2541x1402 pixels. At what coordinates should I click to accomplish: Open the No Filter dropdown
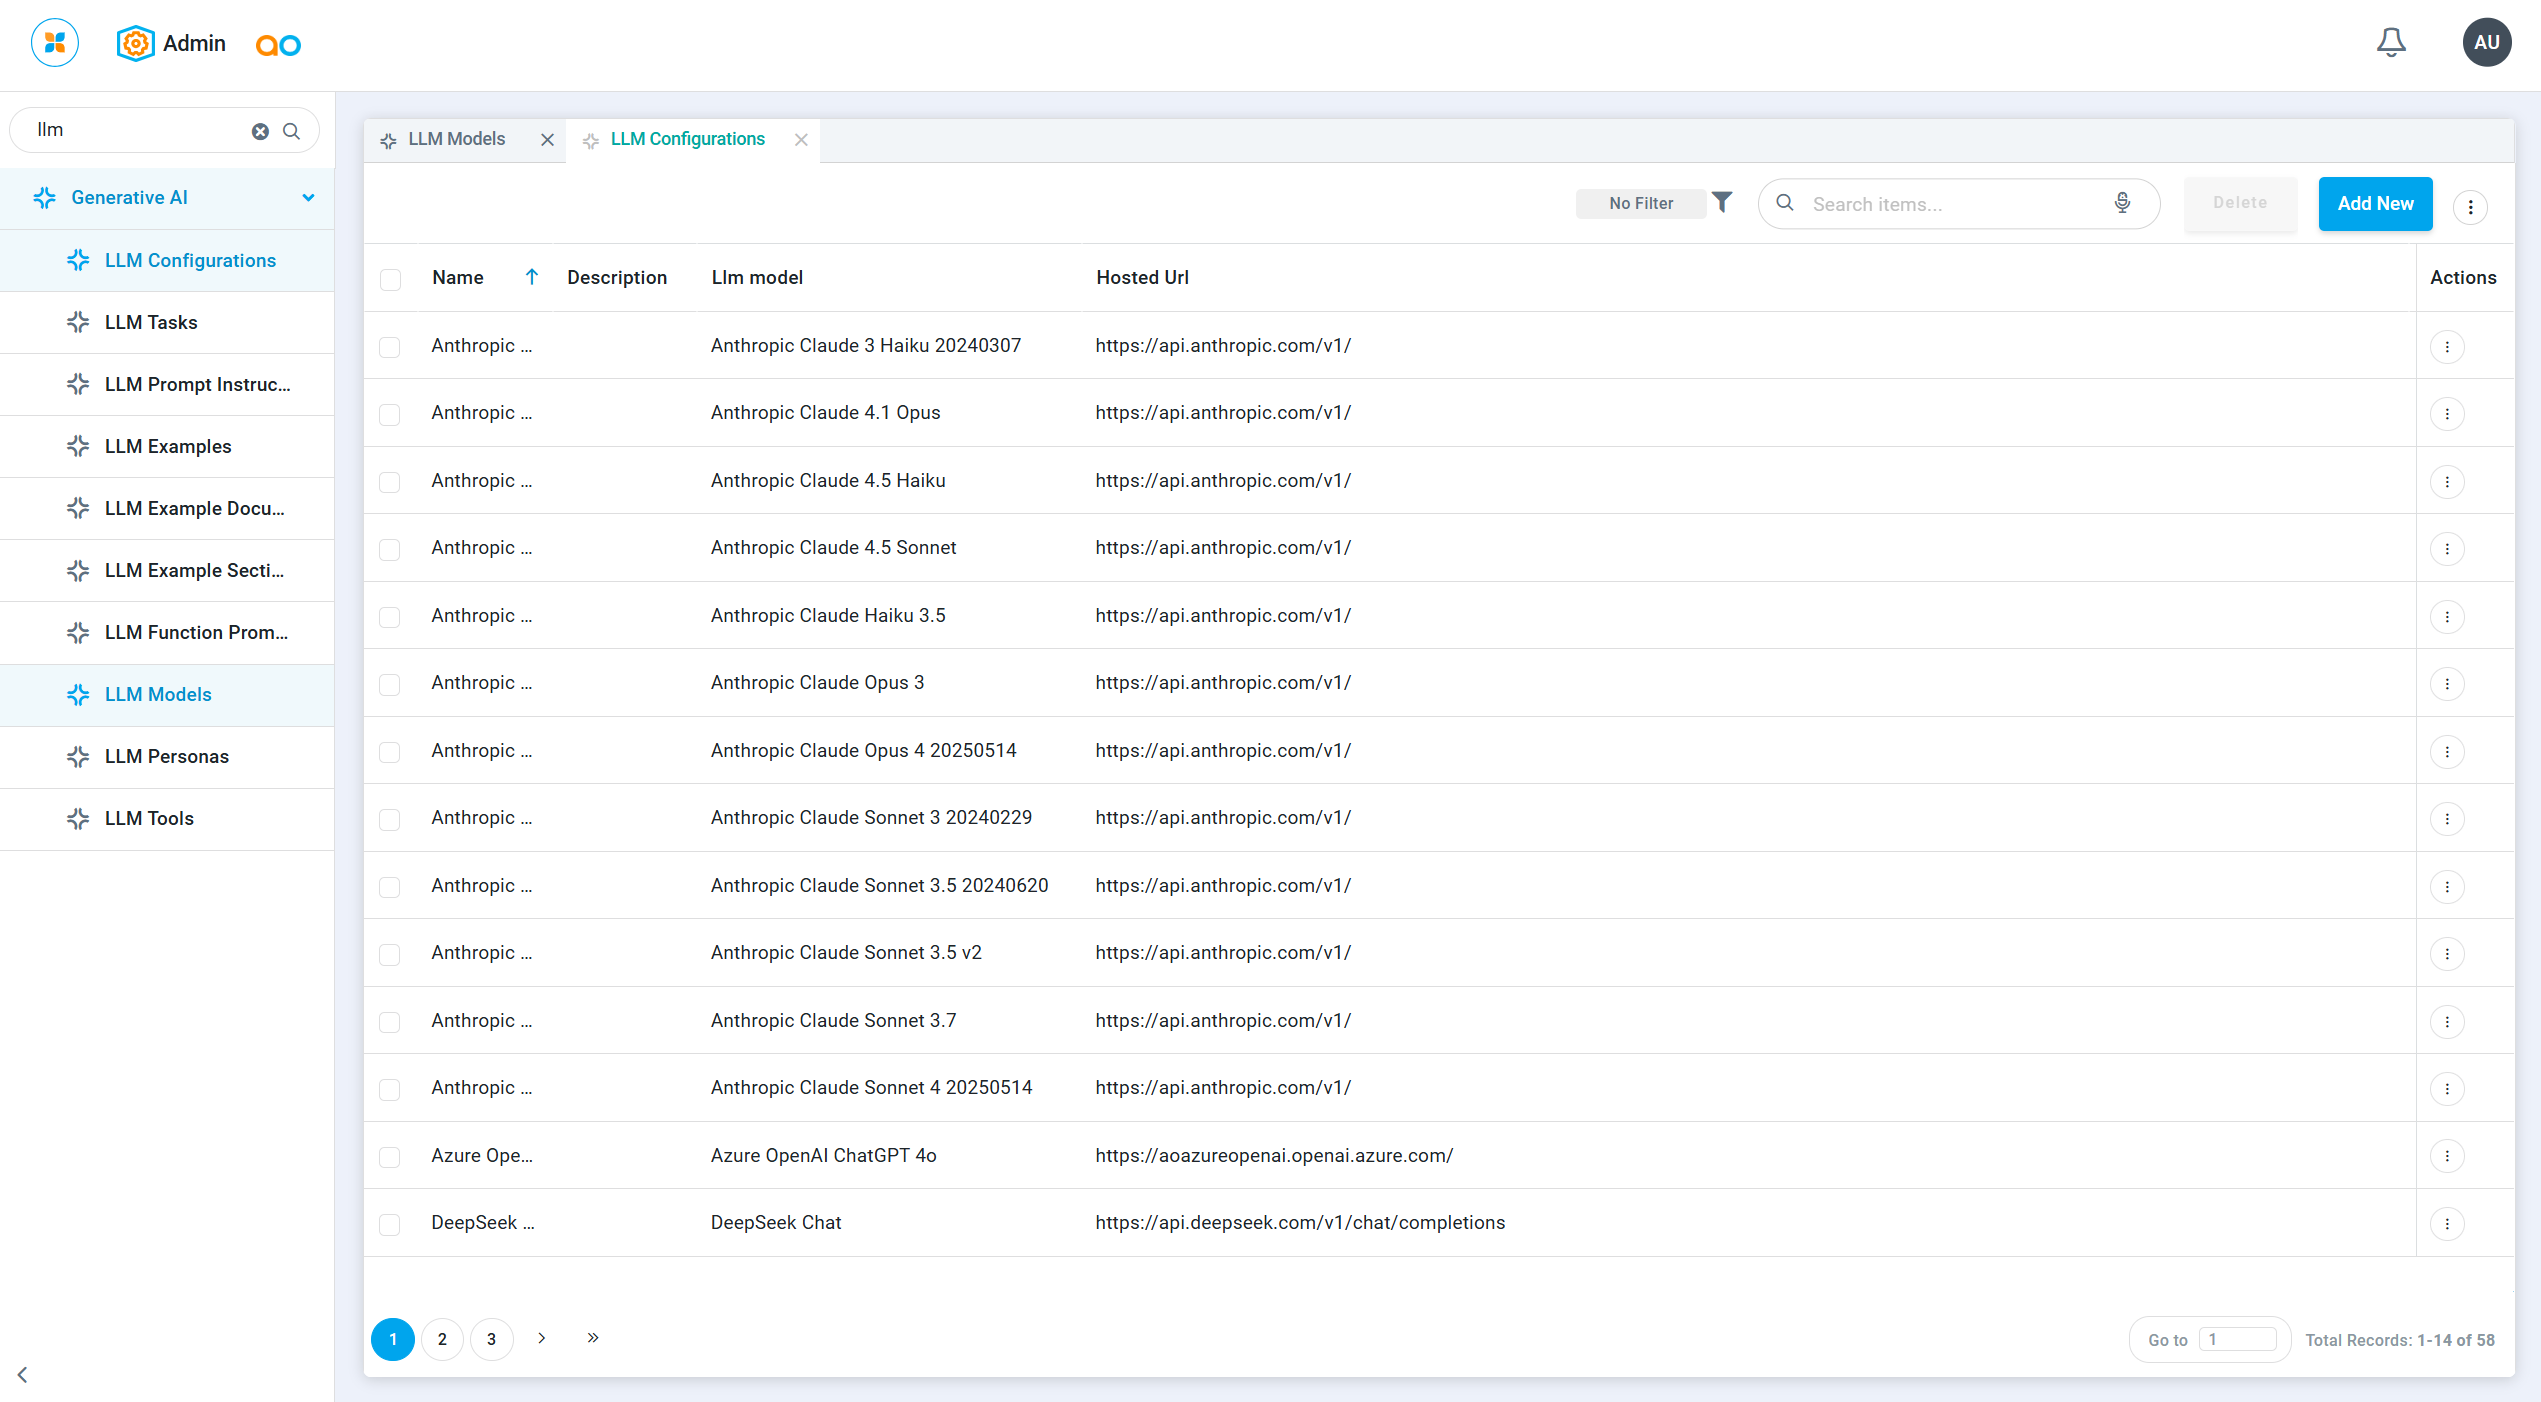(x=1640, y=203)
